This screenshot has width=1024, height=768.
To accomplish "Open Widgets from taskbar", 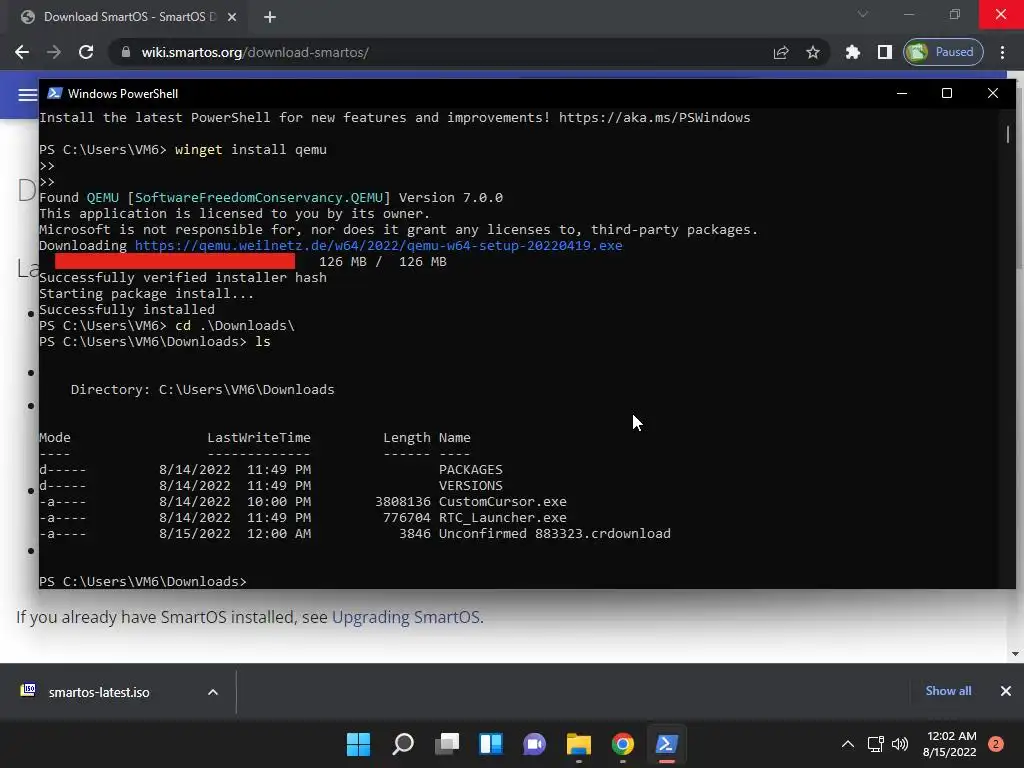I will click(490, 744).
